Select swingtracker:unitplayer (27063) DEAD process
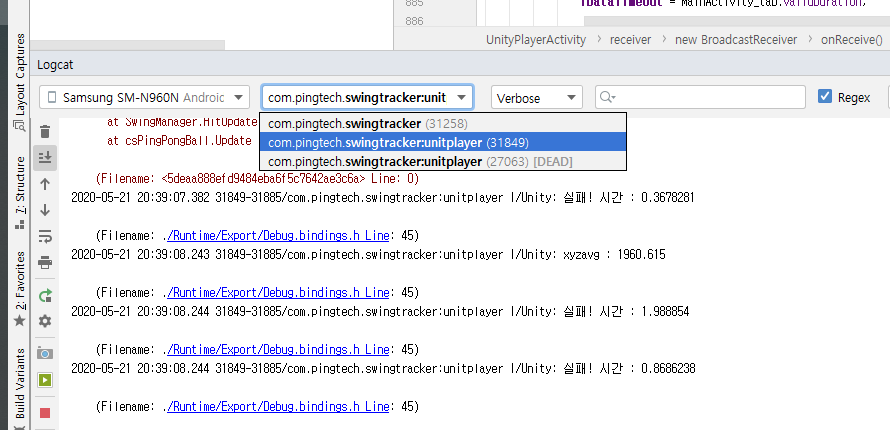 click(443, 162)
